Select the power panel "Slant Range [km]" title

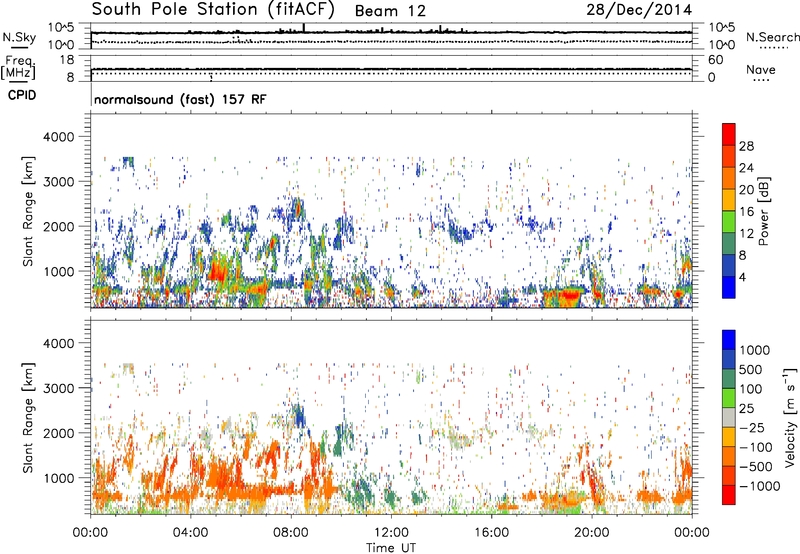[x=28, y=211]
